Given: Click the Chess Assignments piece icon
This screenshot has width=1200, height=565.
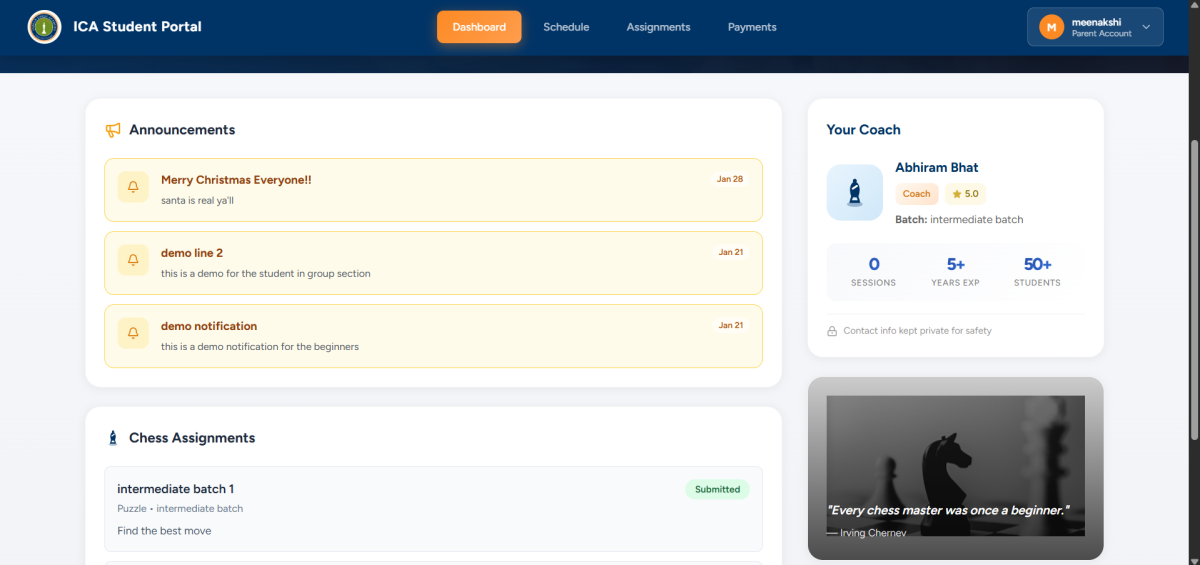Looking at the screenshot, I should [x=113, y=438].
